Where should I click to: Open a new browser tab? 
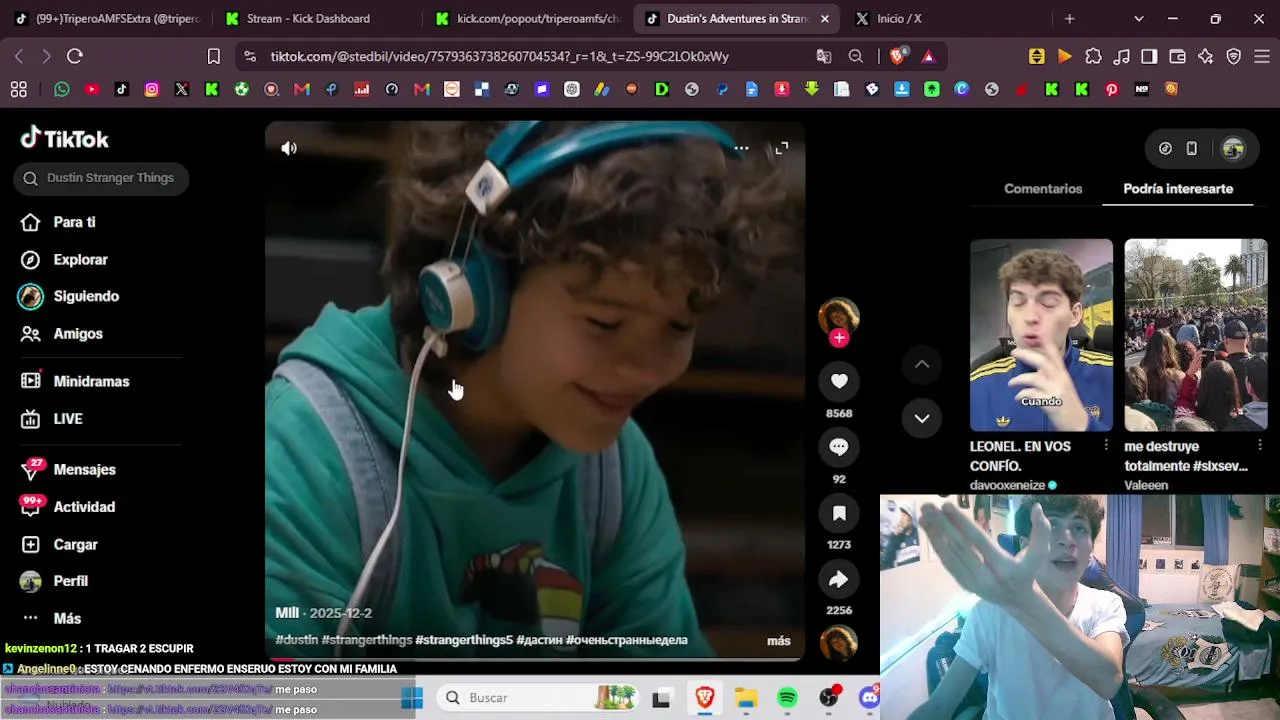click(1069, 19)
